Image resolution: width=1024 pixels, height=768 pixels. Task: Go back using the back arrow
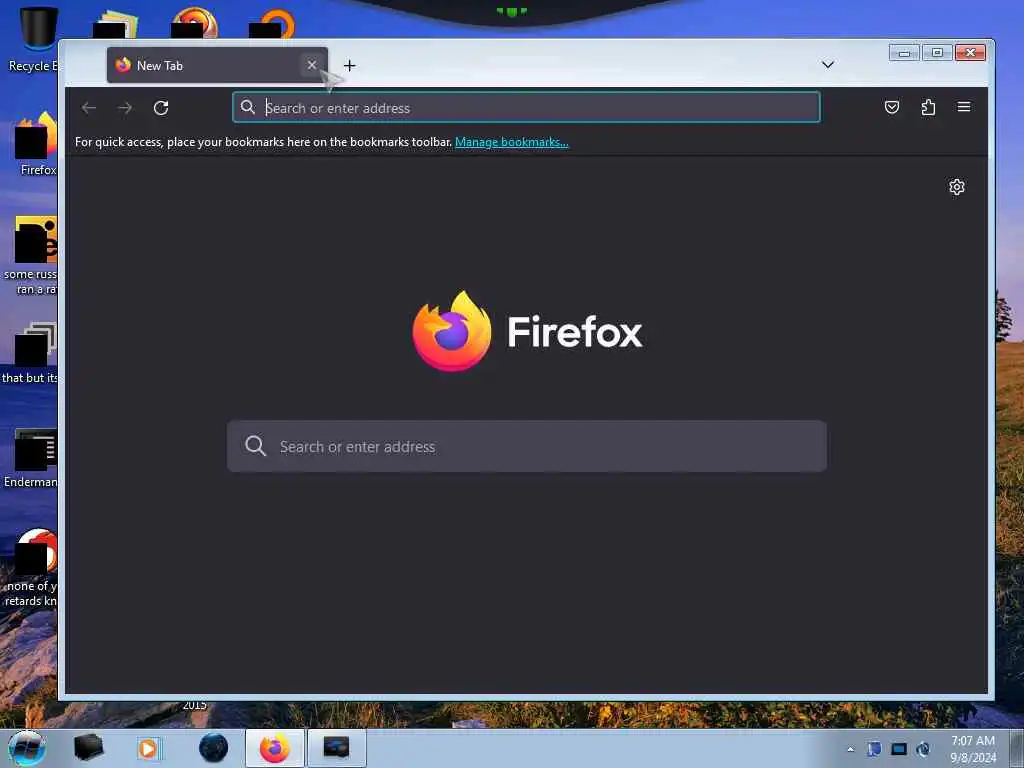pos(89,108)
